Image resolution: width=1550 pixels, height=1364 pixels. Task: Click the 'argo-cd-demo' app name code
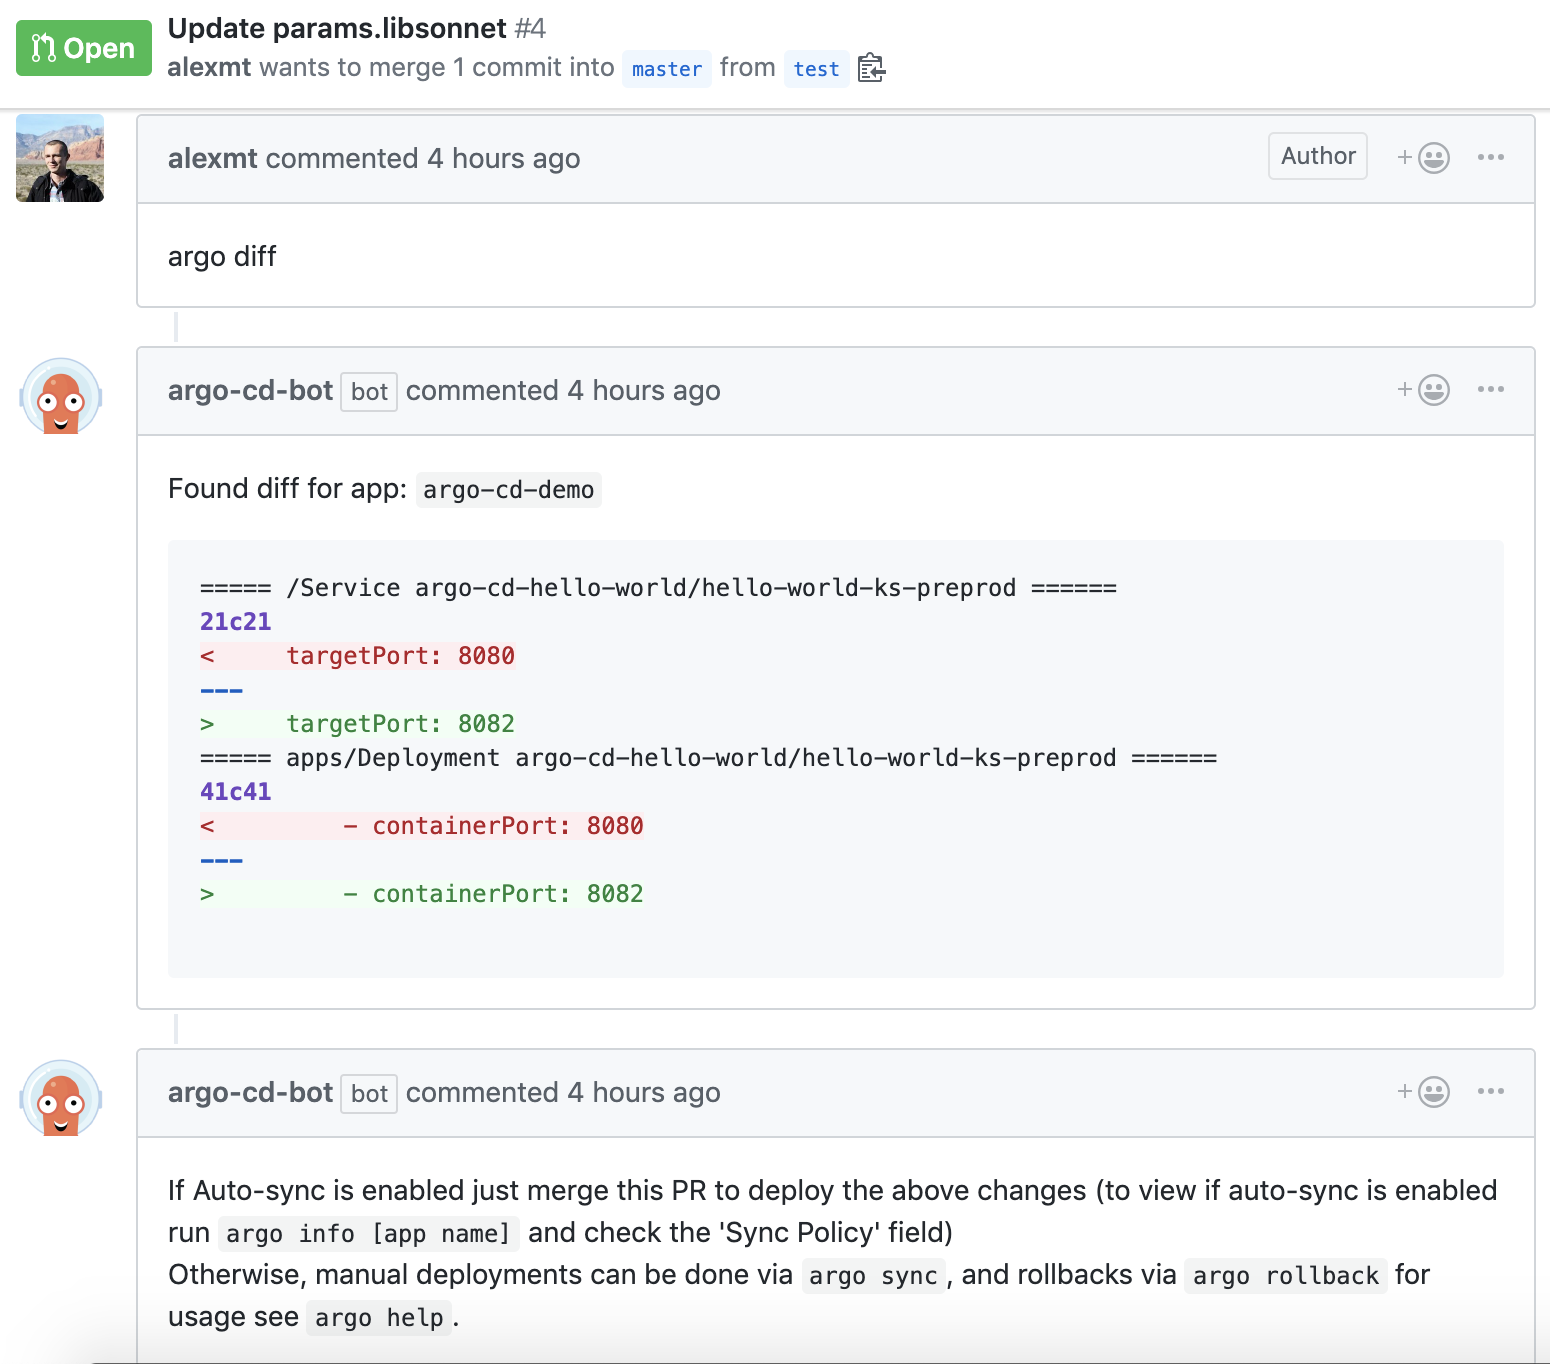coord(508,490)
